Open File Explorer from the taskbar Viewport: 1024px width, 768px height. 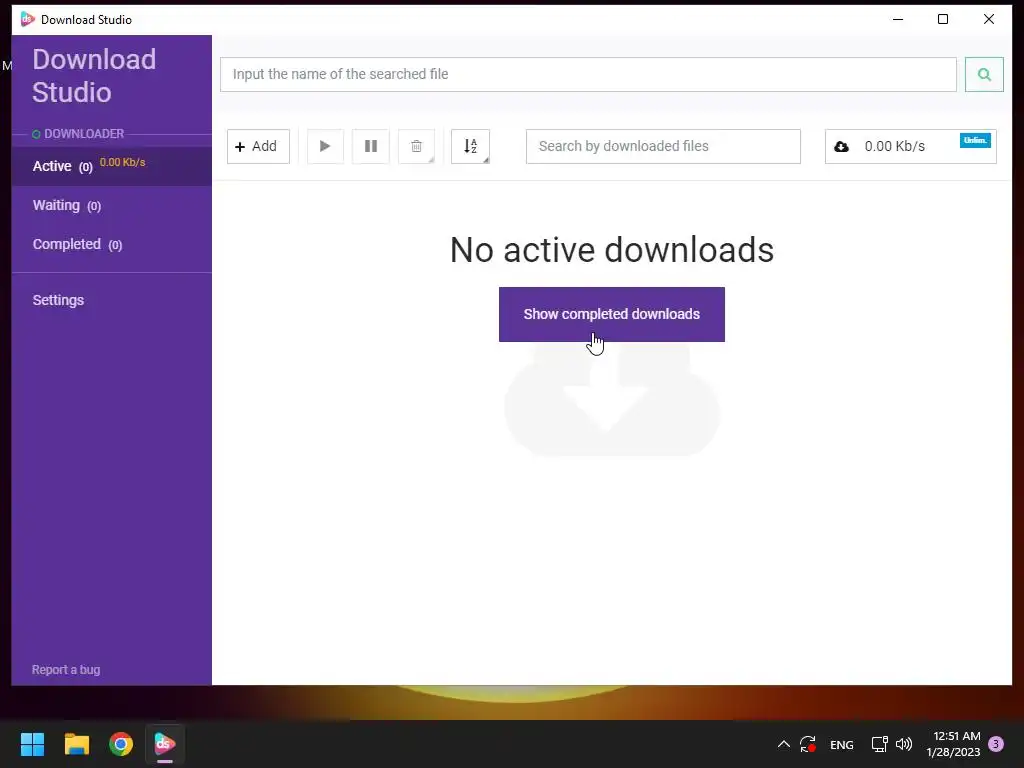pyautogui.click(x=76, y=744)
